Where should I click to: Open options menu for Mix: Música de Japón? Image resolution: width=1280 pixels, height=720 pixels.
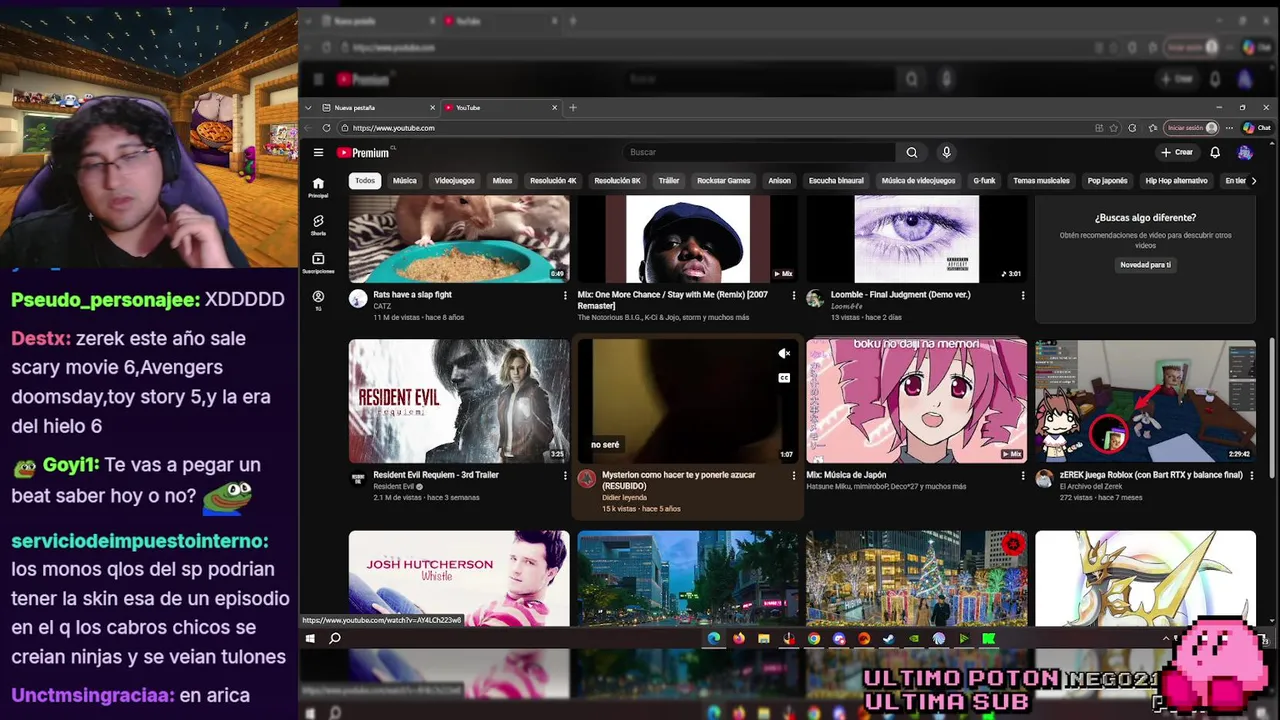tap(1023, 476)
